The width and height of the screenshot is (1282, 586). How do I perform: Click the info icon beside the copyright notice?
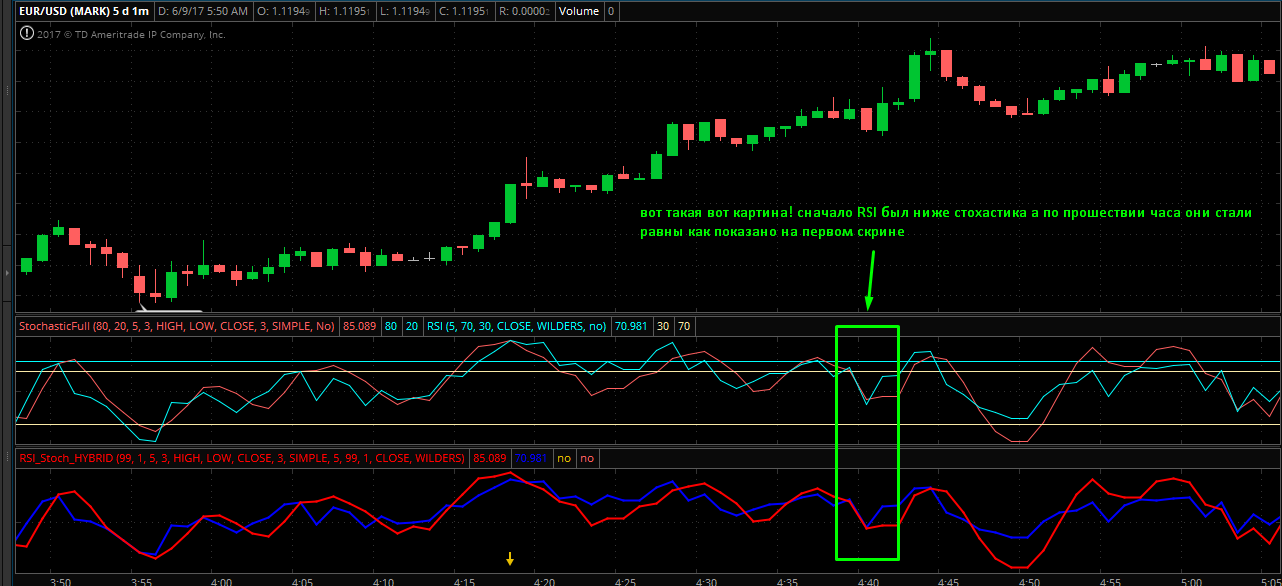pyautogui.click(x=26, y=33)
